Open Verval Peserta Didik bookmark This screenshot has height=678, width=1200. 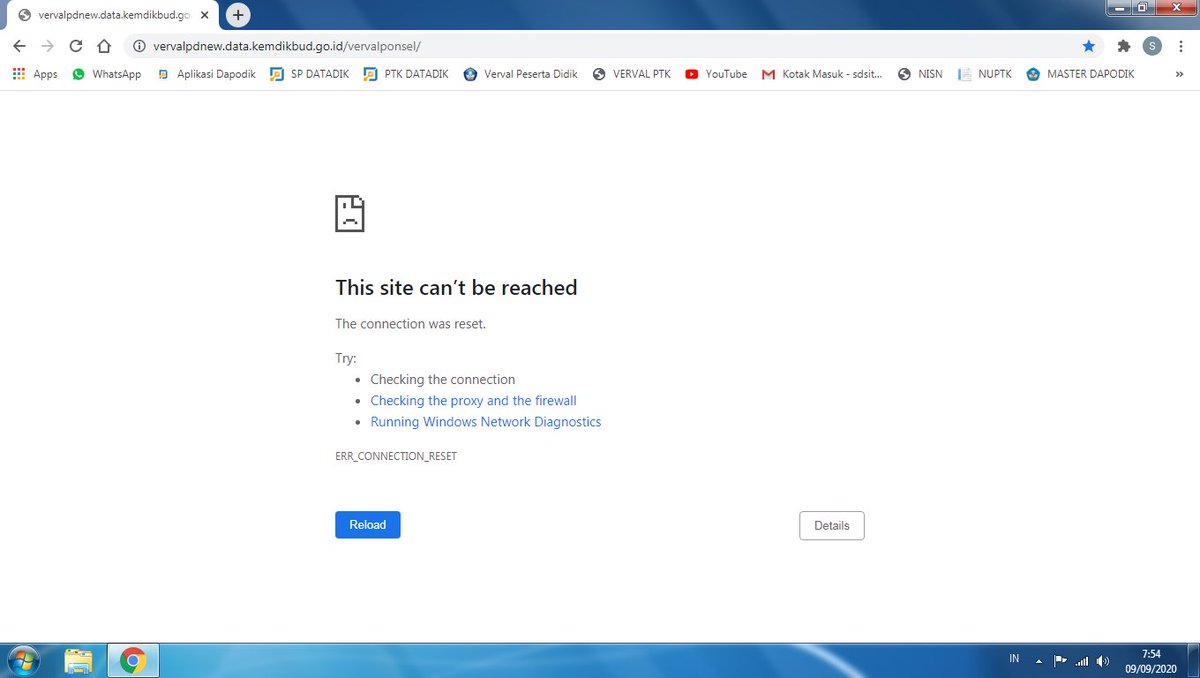(521, 74)
